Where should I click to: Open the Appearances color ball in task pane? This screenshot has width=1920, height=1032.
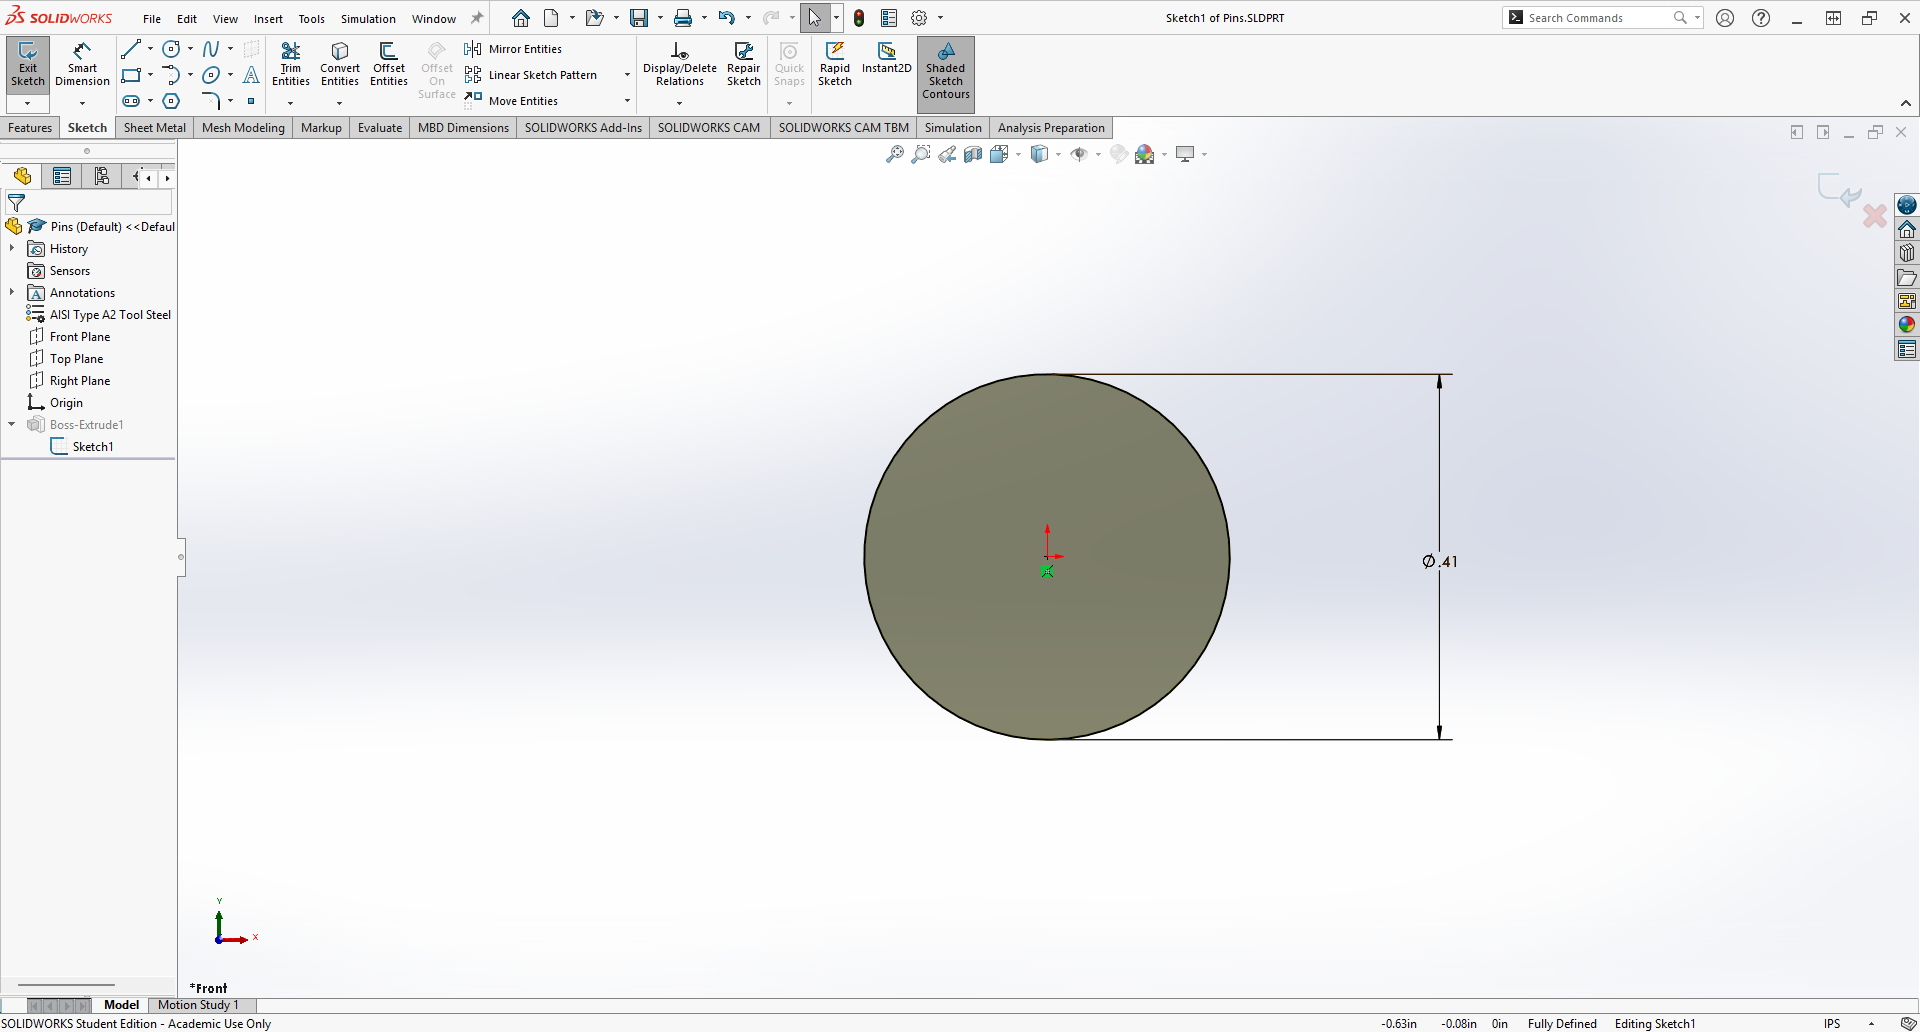tap(1907, 324)
